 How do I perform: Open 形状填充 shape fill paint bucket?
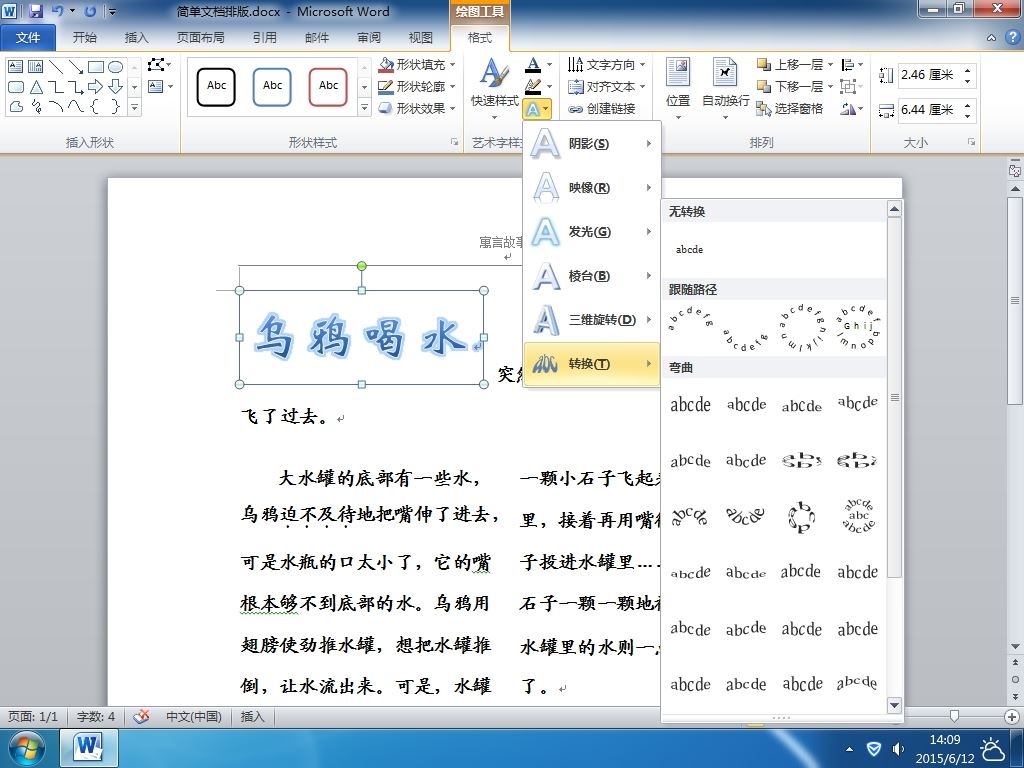click(x=386, y=65)
